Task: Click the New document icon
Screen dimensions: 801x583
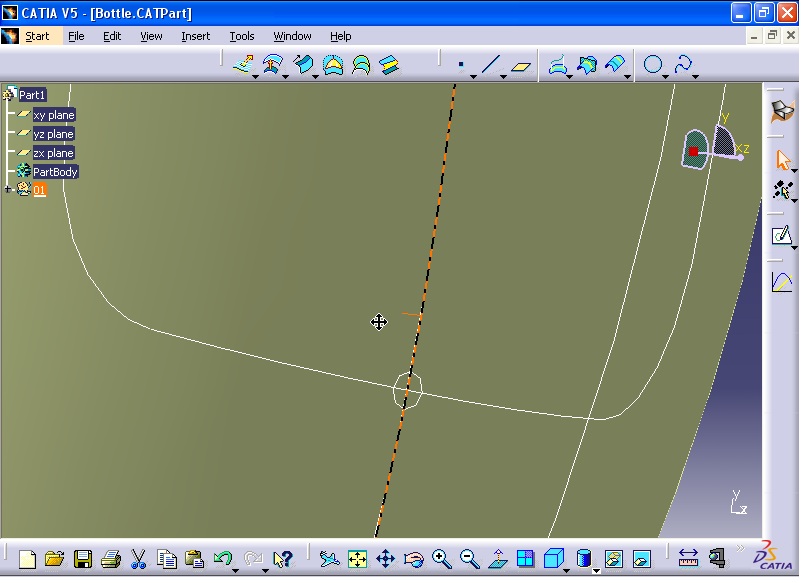Action: 27,559
